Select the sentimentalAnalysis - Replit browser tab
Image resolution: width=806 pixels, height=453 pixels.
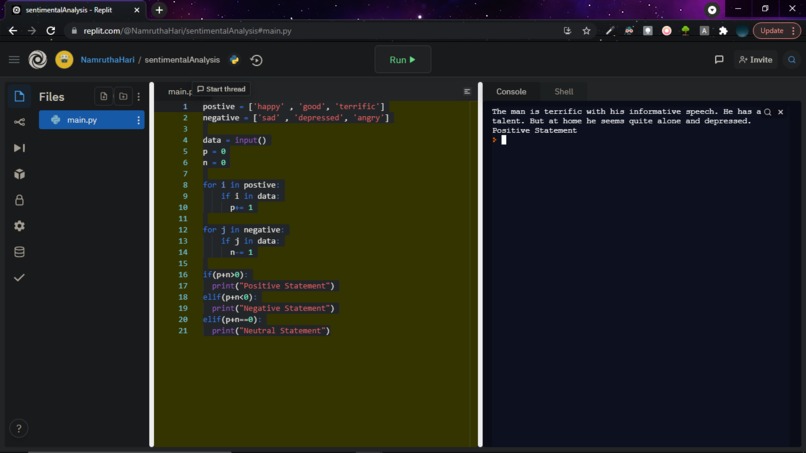[76, 10]
